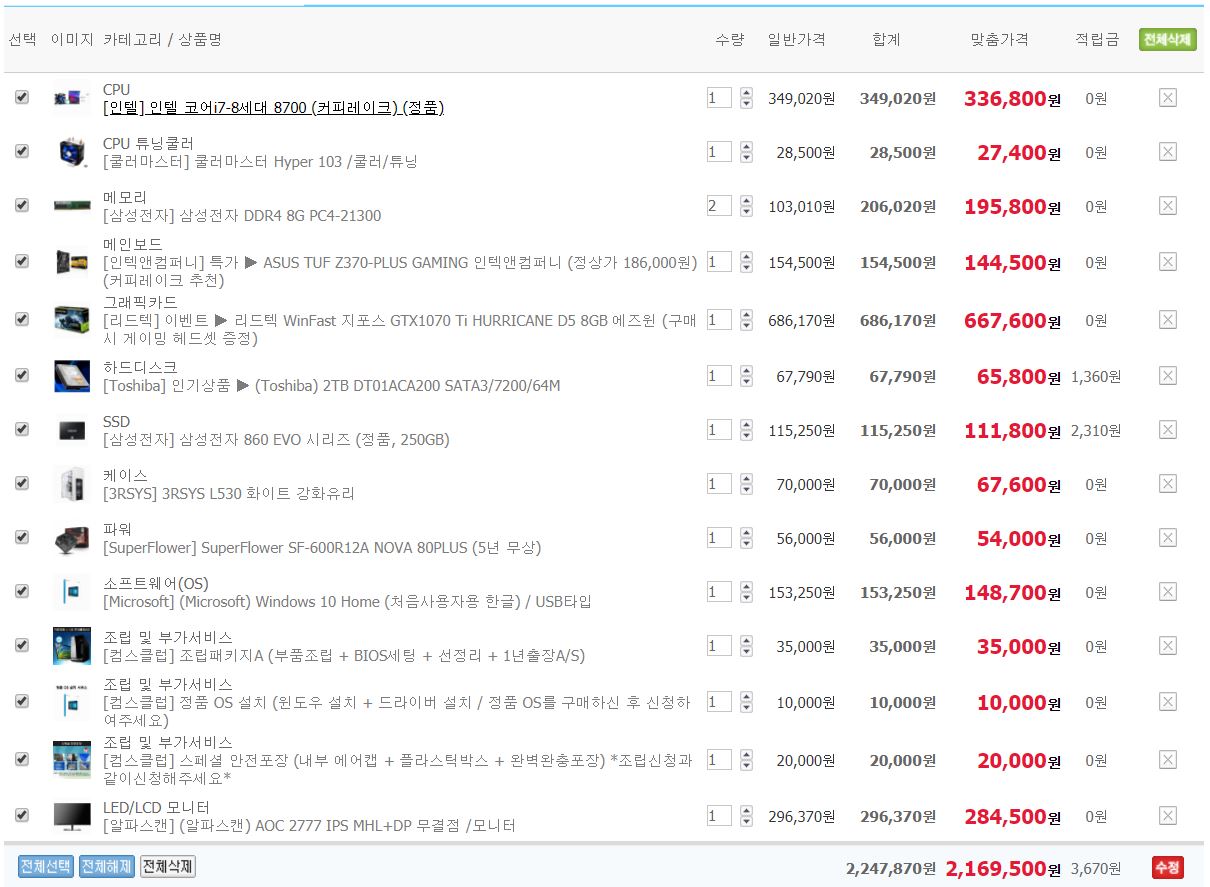
Task: Open the Samsung SSD thumbnail image
Action: (x=72, y=430)
